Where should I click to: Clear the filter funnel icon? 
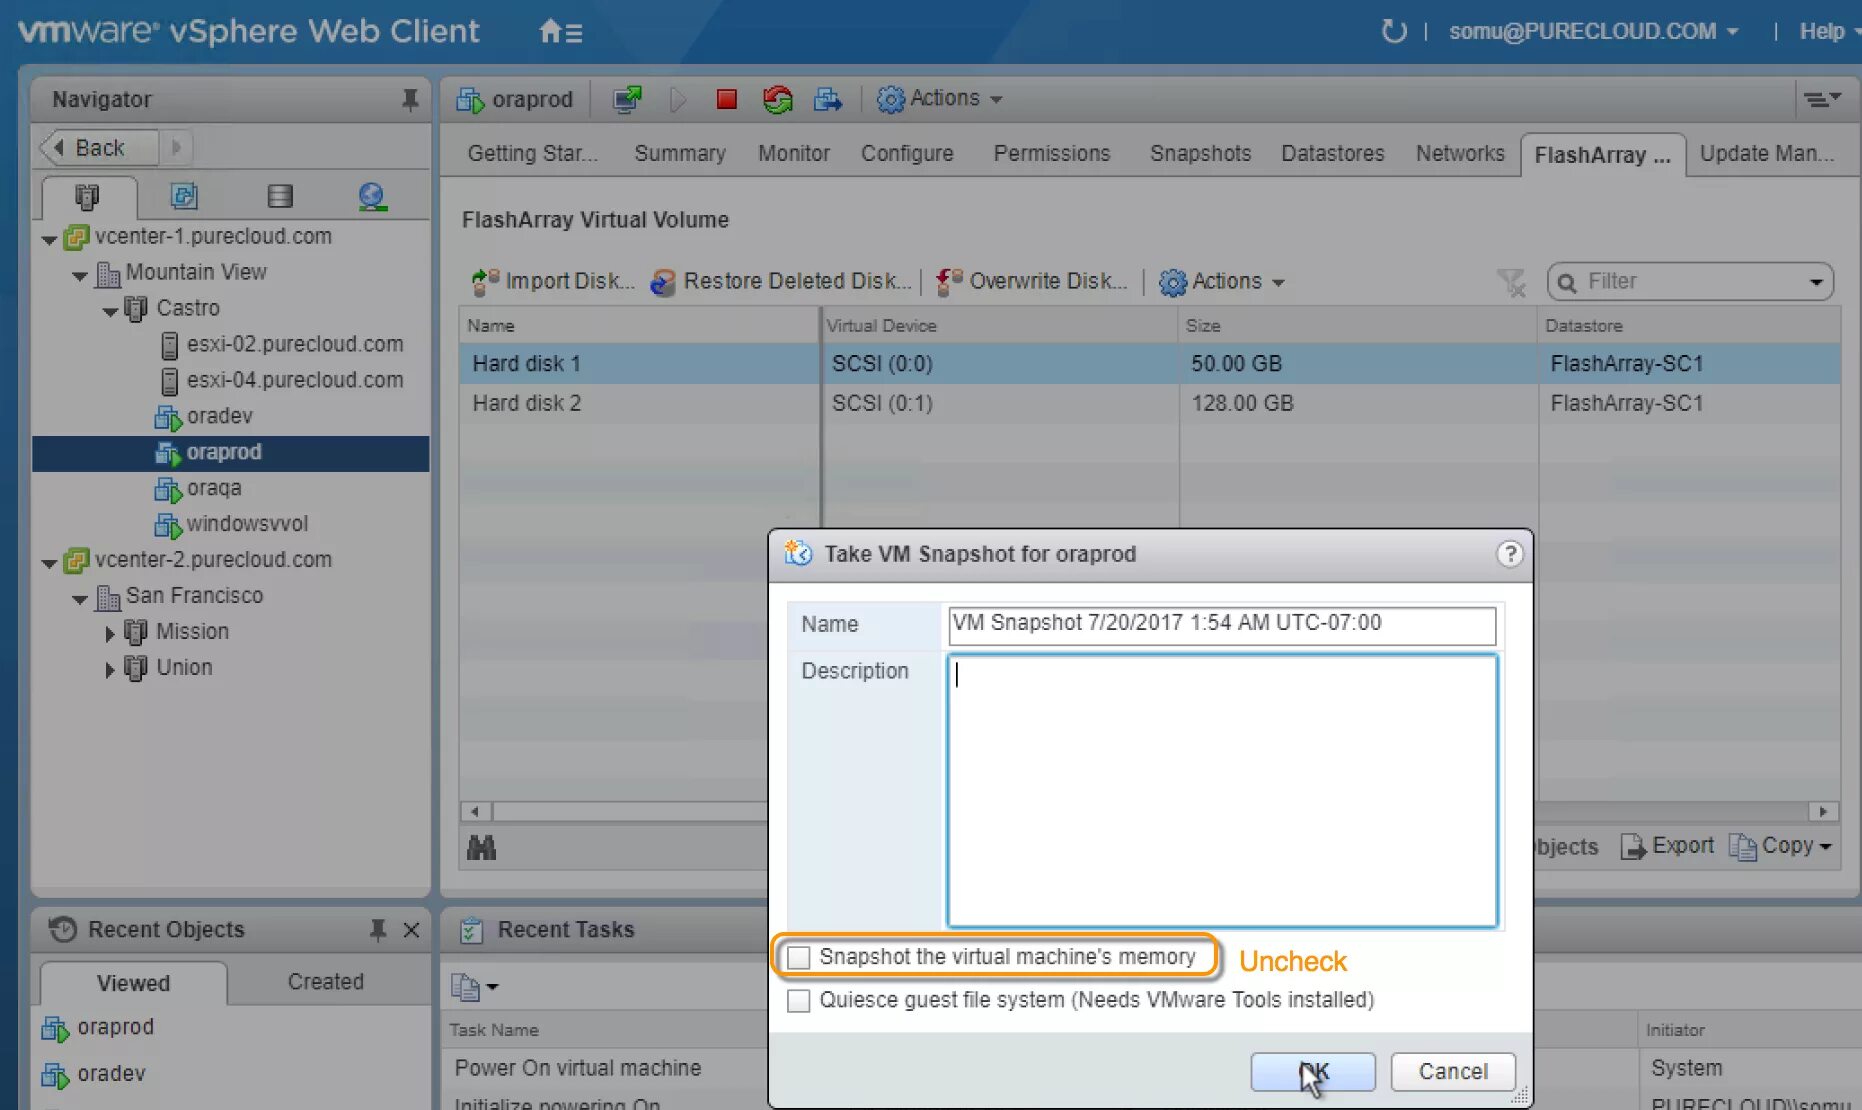(1511, 283)
